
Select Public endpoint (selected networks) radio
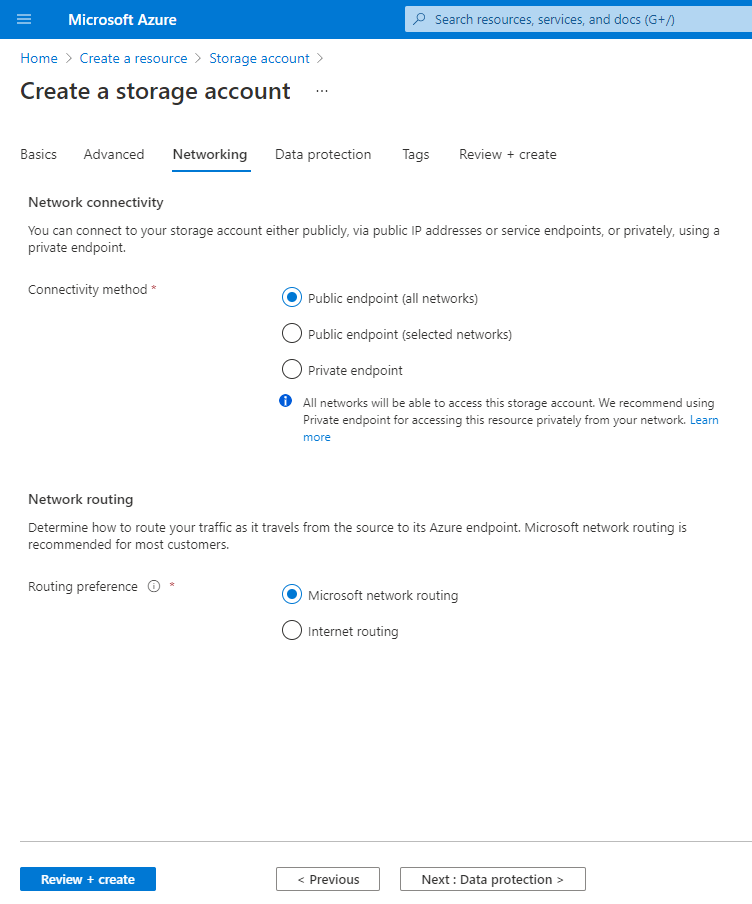(x=292, y=333)
